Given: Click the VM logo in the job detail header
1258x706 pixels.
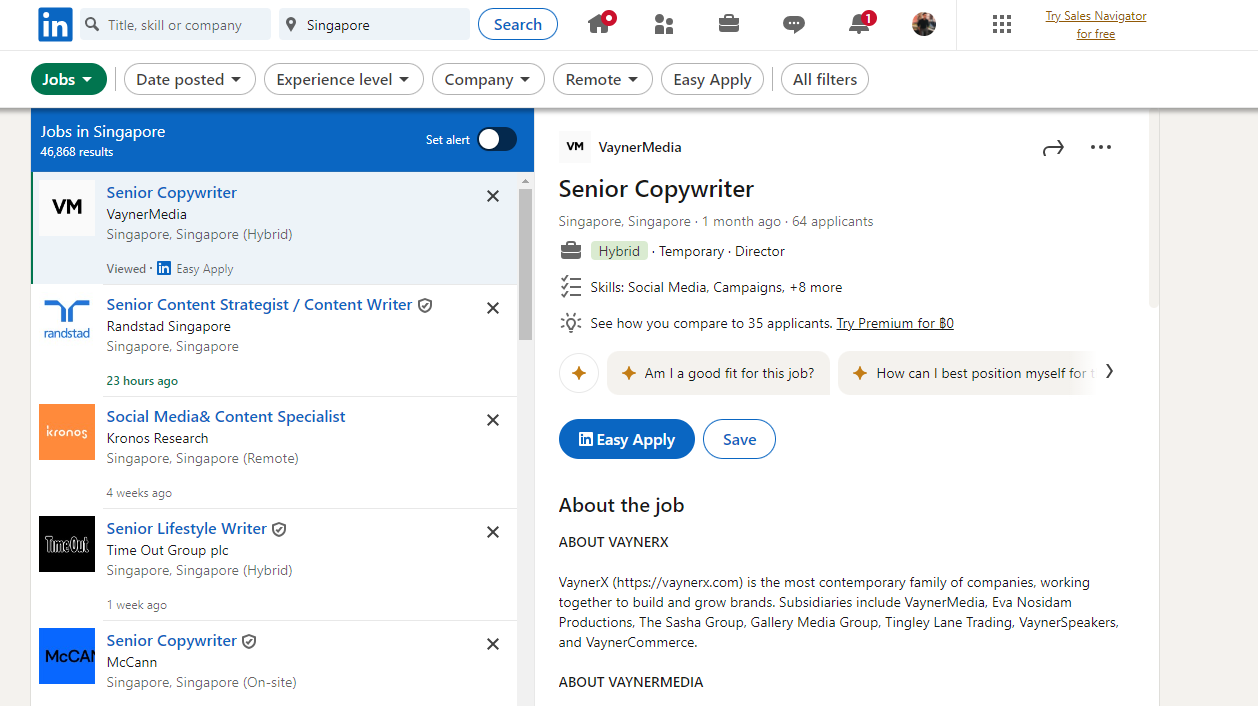Looking at the screenshot, I should (x=575, y=147).
